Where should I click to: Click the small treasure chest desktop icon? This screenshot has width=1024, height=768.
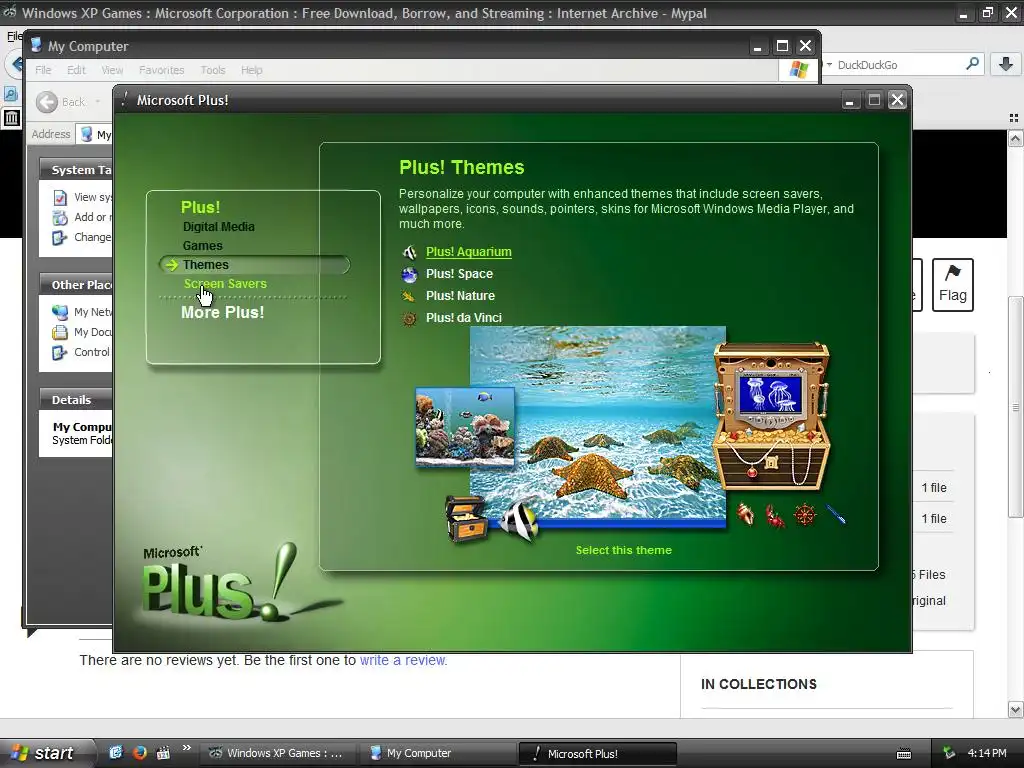coord(466,519)
